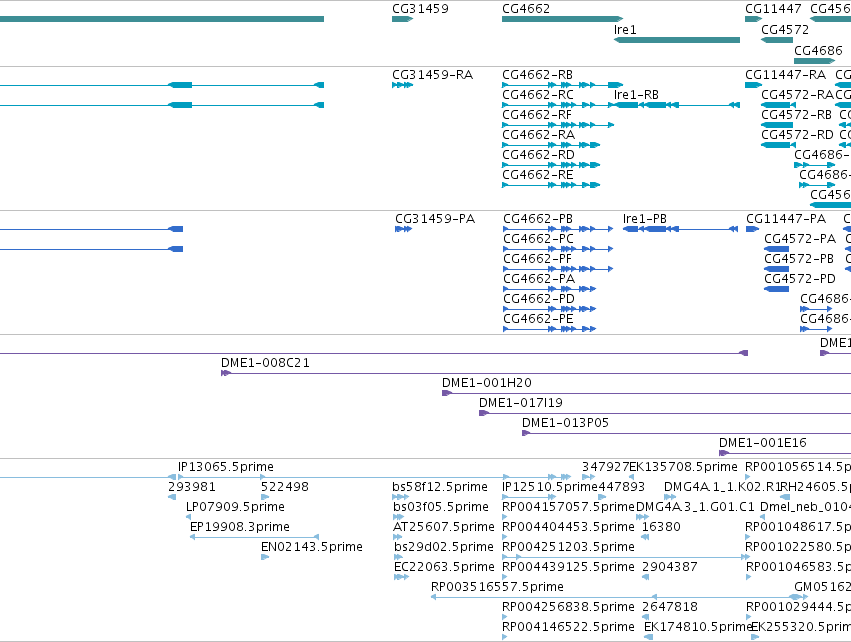
Task: Select BAC clone DME1-008C21
Action: [536, 373]
